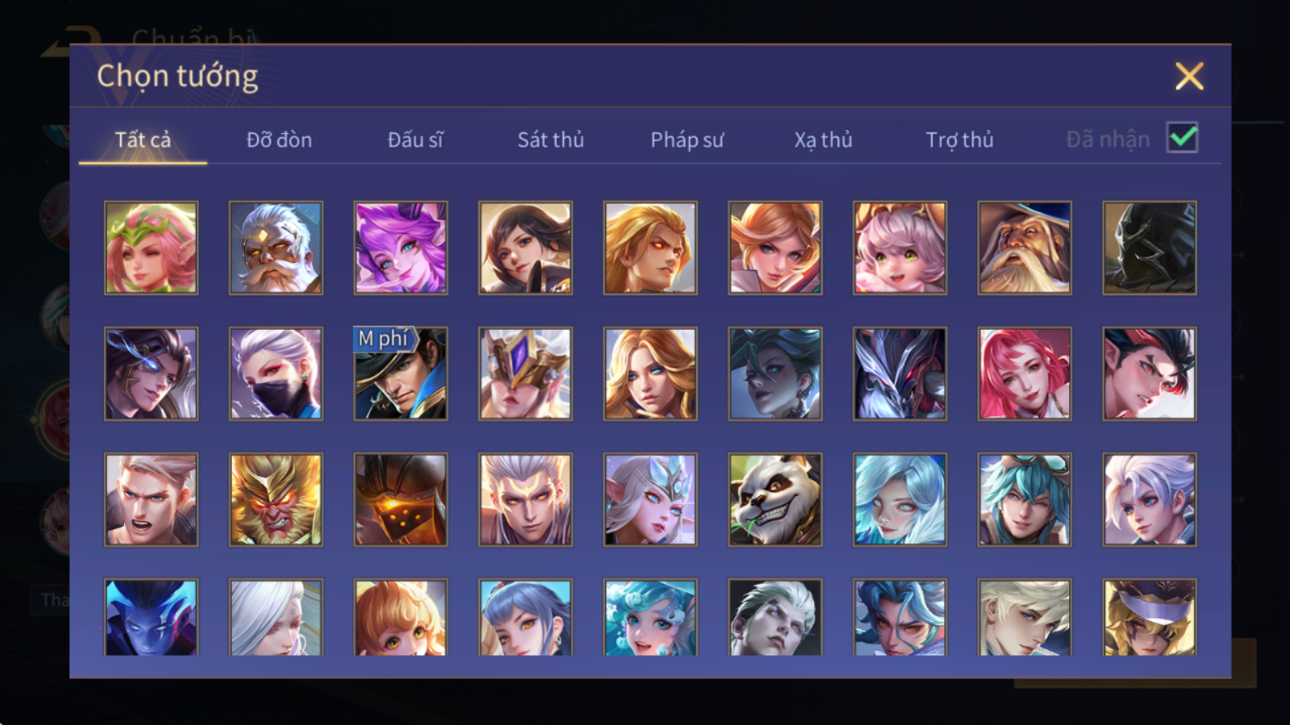Open the 'Đấu sĩ' tab
The width and height of the screenshot is (1290, 725).
coord(415,140)
